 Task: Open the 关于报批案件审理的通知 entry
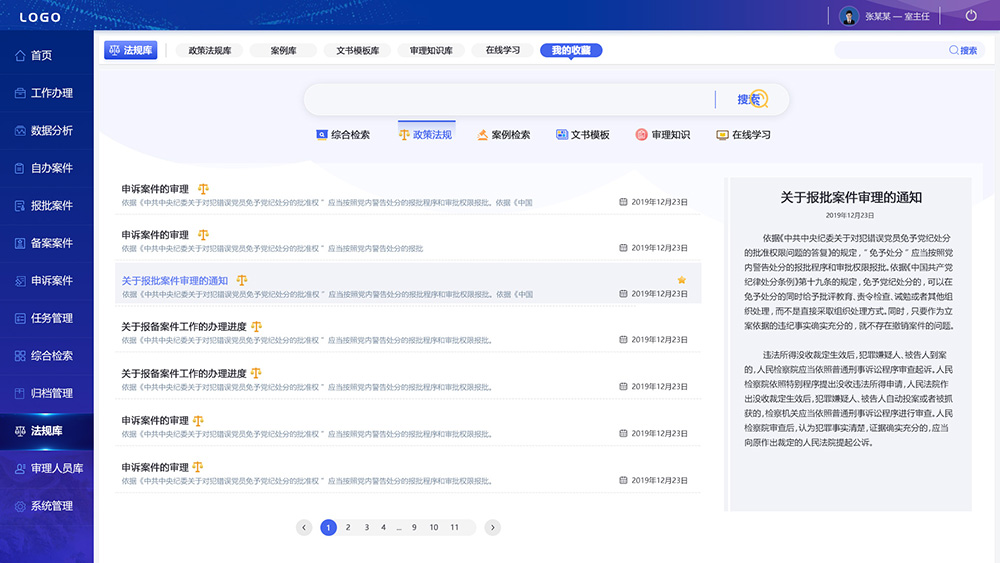(x=175, y=281)
